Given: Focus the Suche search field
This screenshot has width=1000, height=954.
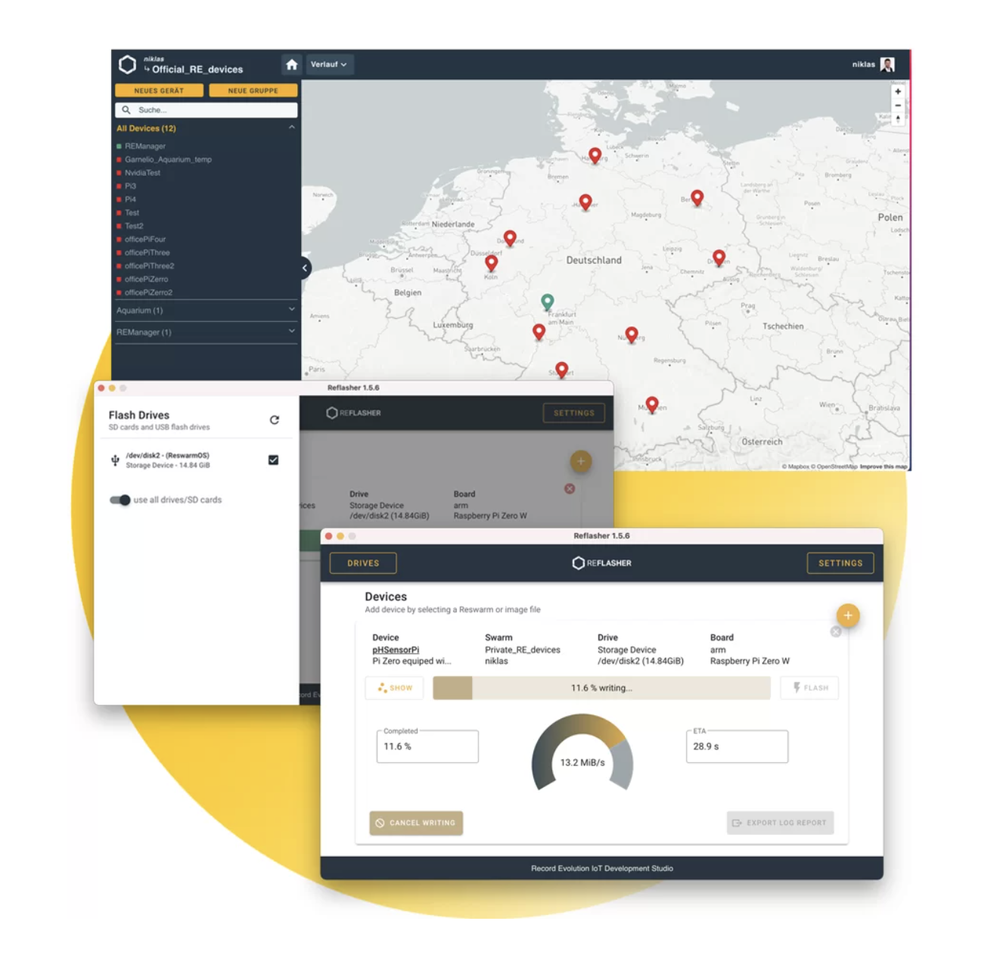Looking at the screenshot, I should [206, 110].
